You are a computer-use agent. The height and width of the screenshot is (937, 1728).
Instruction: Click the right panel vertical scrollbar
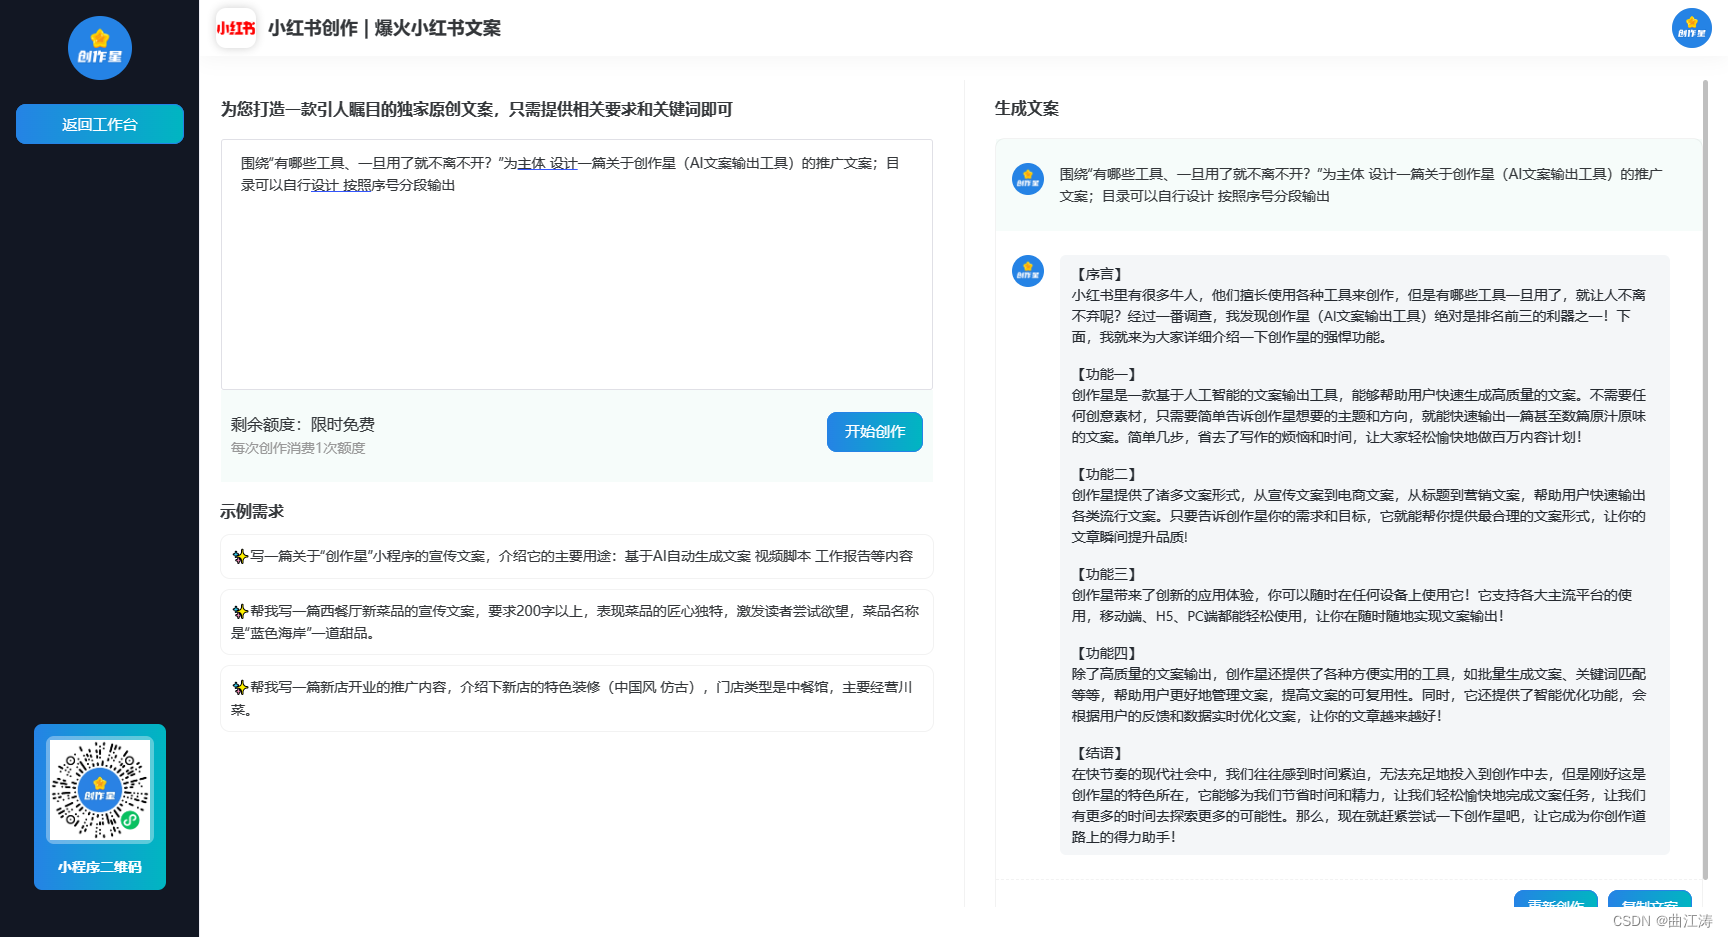(x=1706, y=480)
